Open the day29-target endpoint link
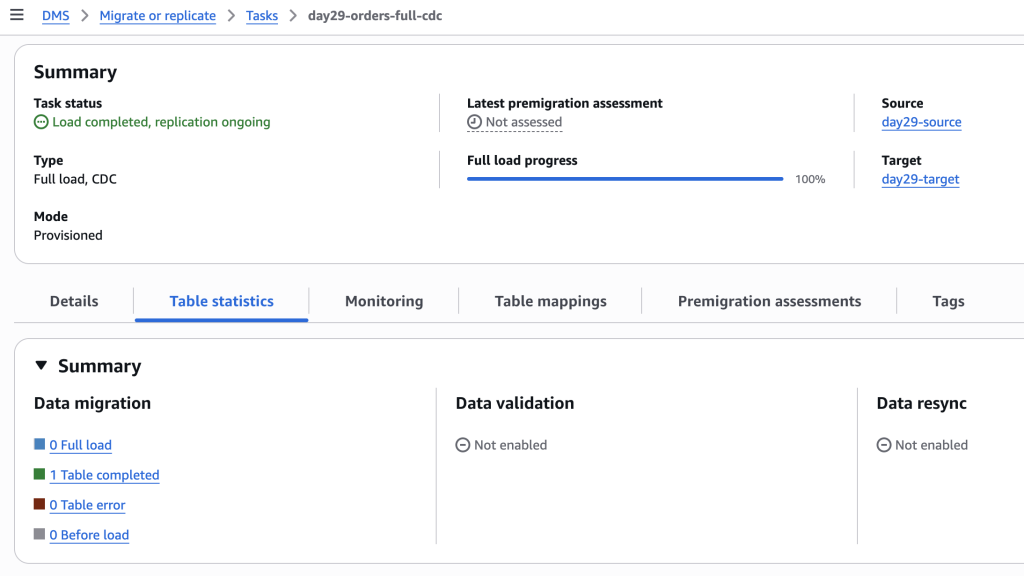Viewport: 1024px width, 576px height. click(920, 179)
